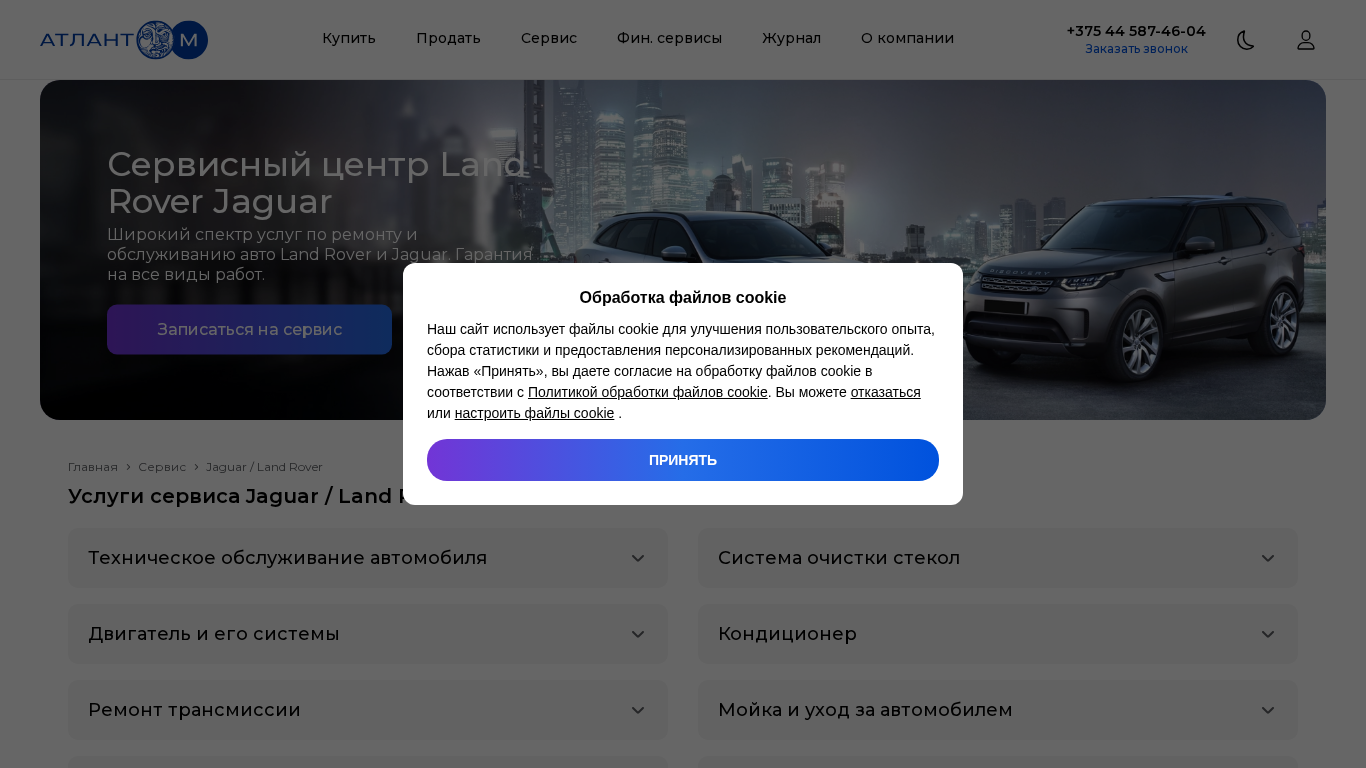Open the О компании menu
This screenshot has width=1366, height=768.
click(x=907, y=38)
